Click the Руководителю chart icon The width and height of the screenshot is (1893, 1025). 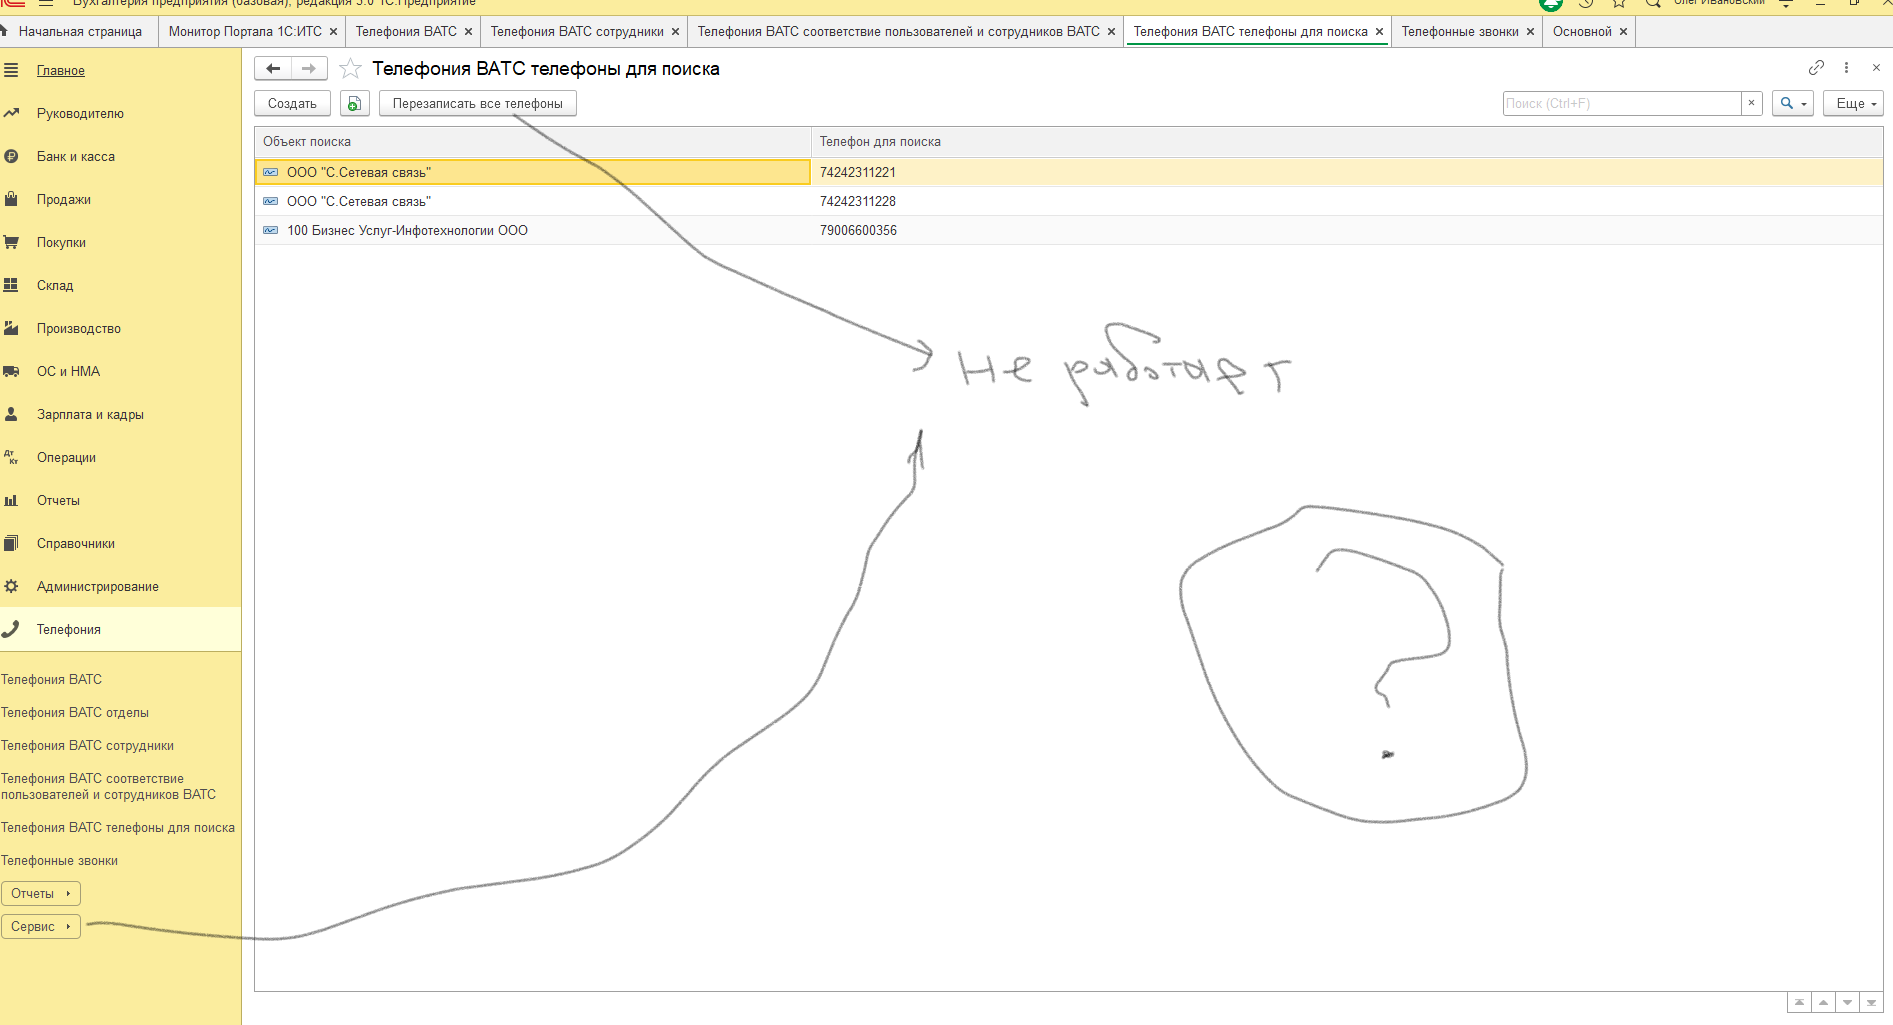pos(11,113)
